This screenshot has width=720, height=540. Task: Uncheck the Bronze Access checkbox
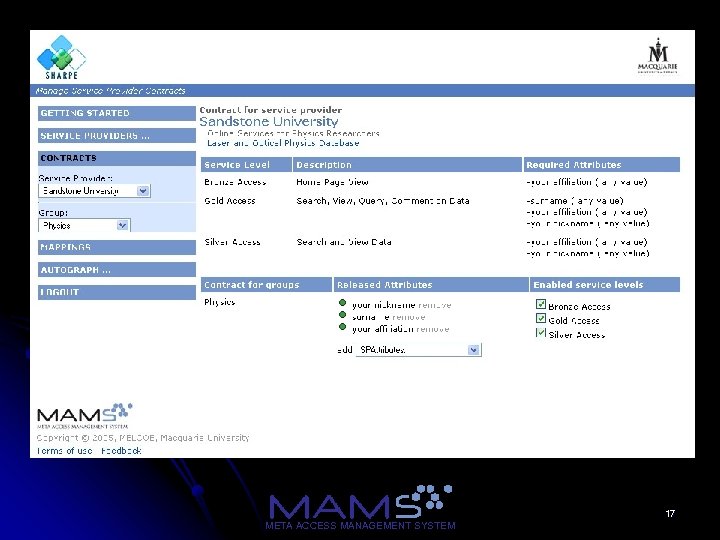tap(541, 304)
